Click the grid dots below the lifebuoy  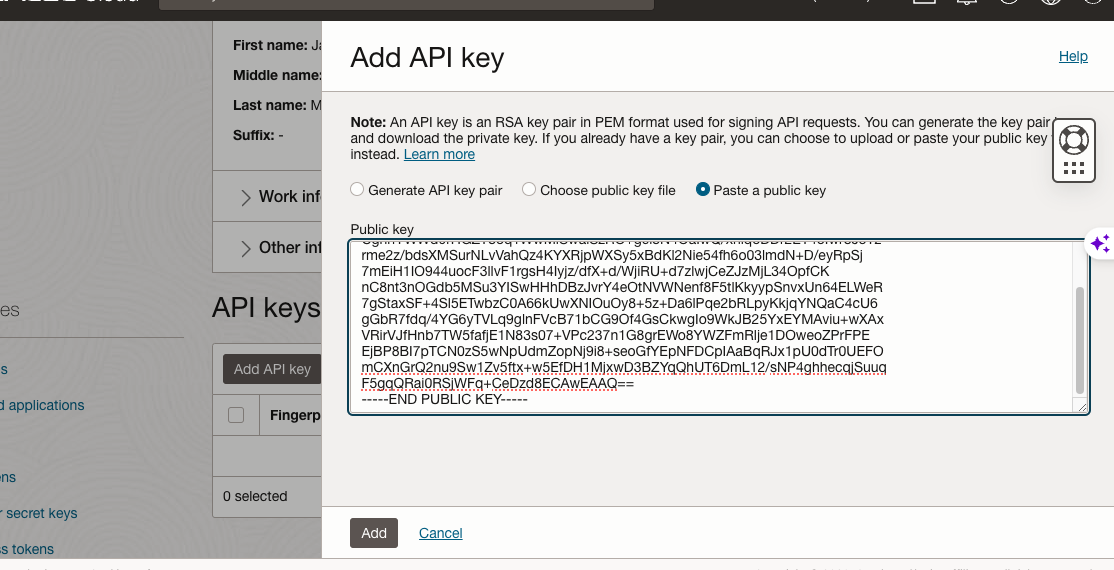[1073, 167]
